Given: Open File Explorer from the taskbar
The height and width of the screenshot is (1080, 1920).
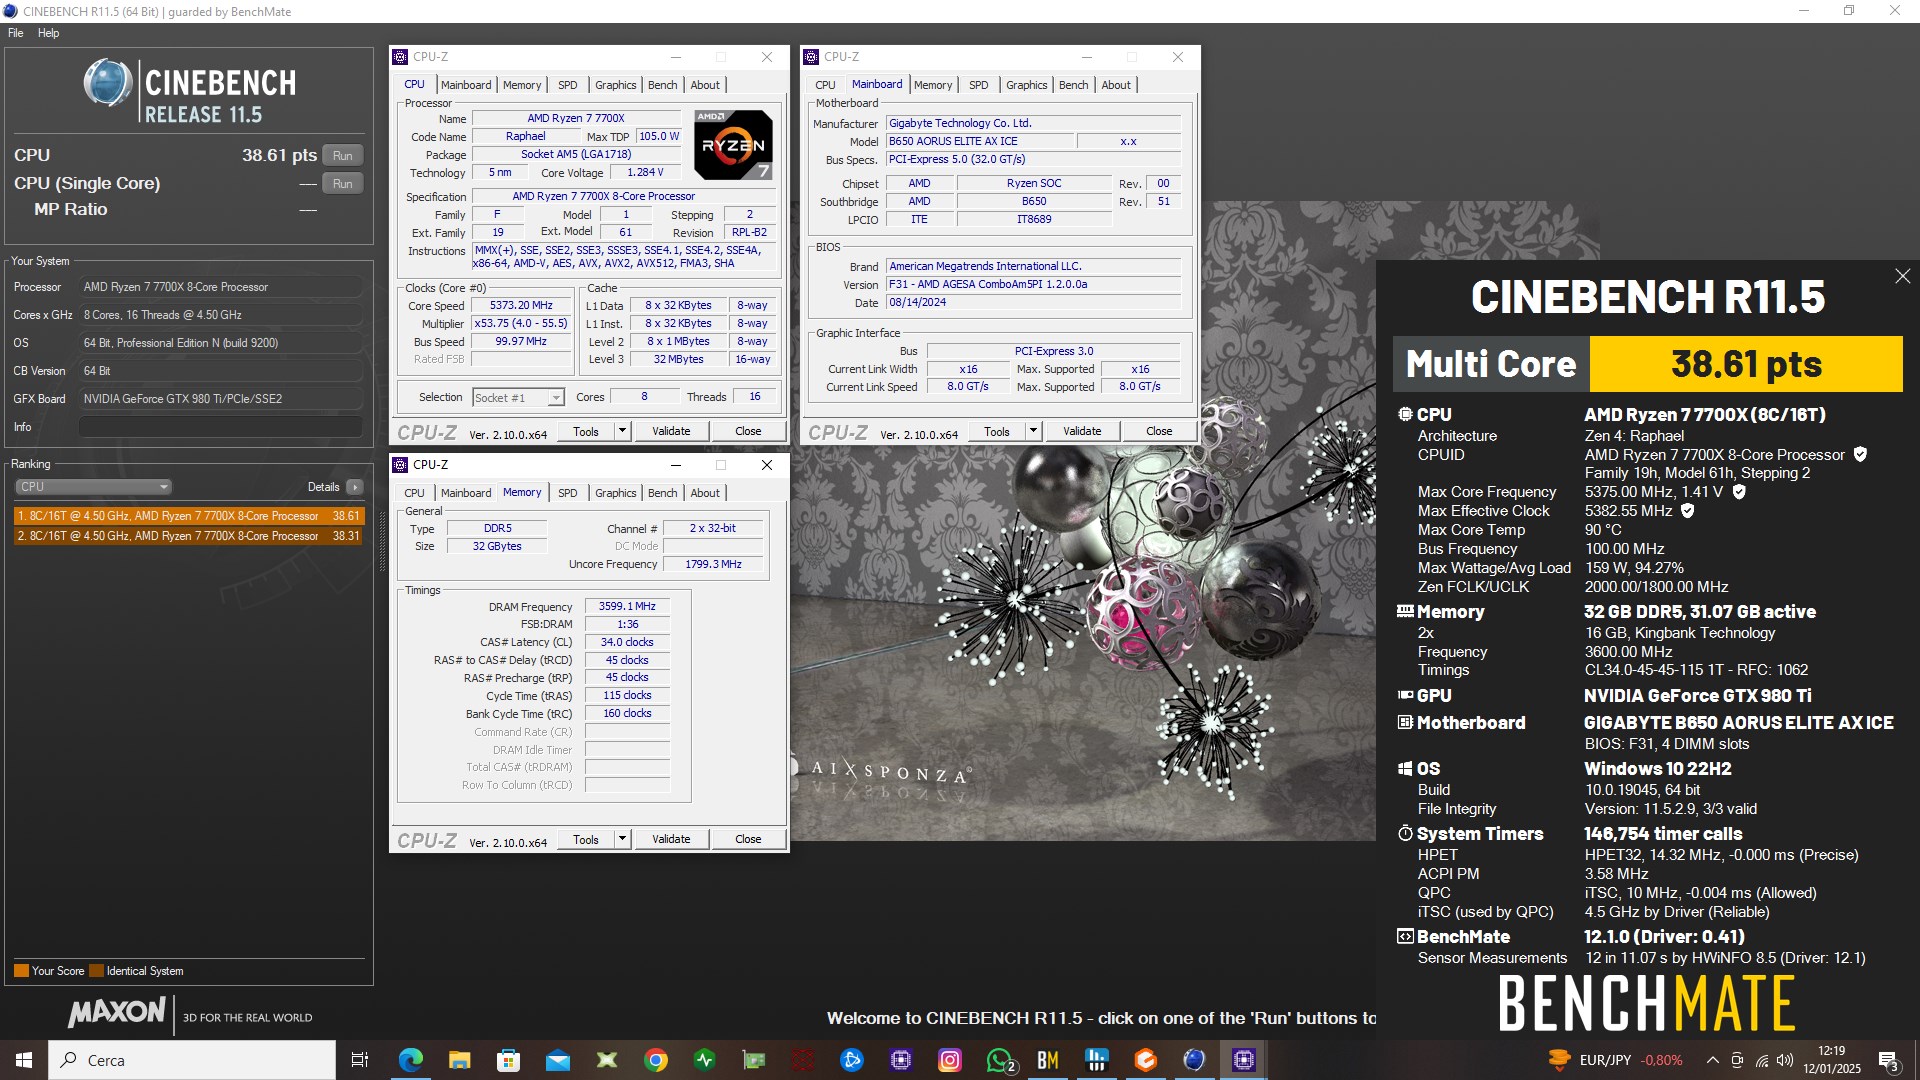Looking at the screenshot, I should (x=459, y=1060).
